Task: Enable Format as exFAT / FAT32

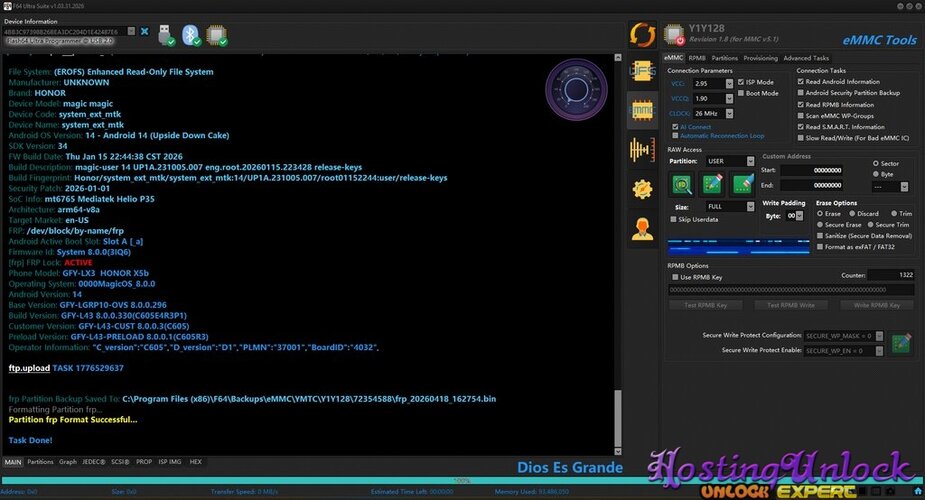Action: (x=820, y=246)
